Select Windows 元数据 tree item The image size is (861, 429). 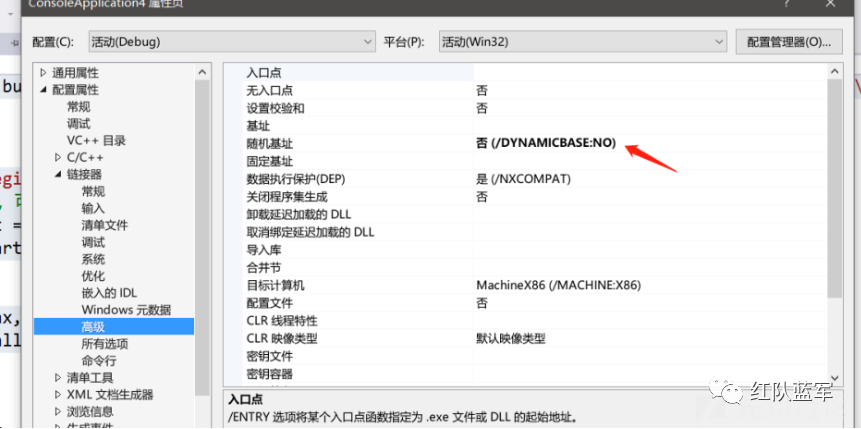126,310
